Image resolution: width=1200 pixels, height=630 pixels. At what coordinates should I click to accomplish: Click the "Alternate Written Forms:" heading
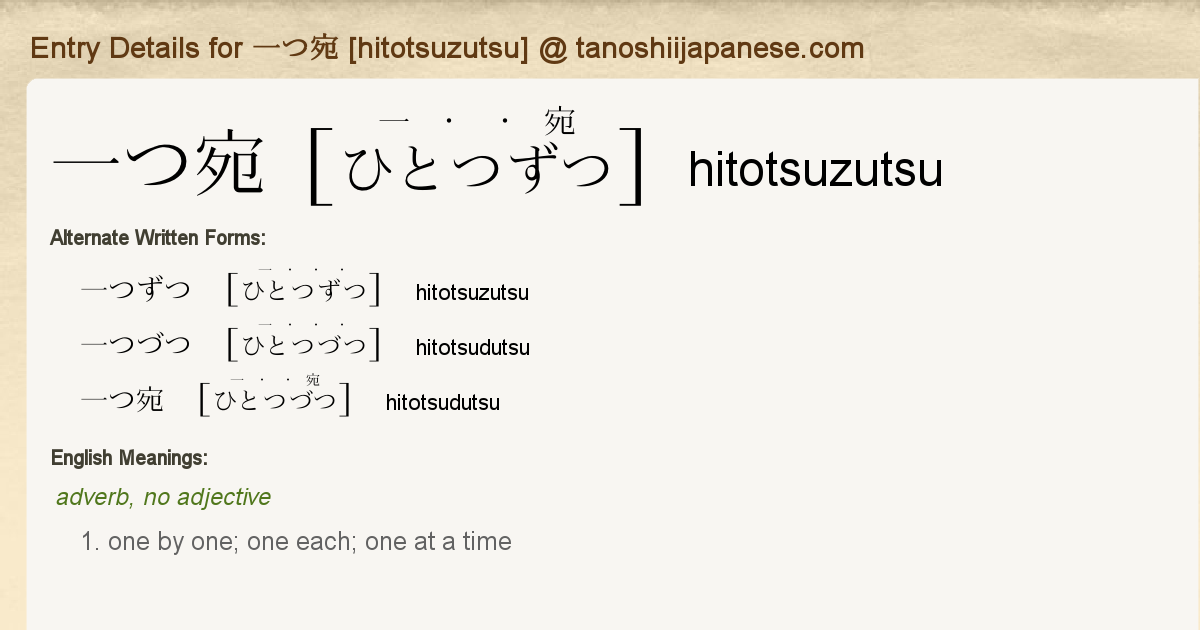click(157, 238)
